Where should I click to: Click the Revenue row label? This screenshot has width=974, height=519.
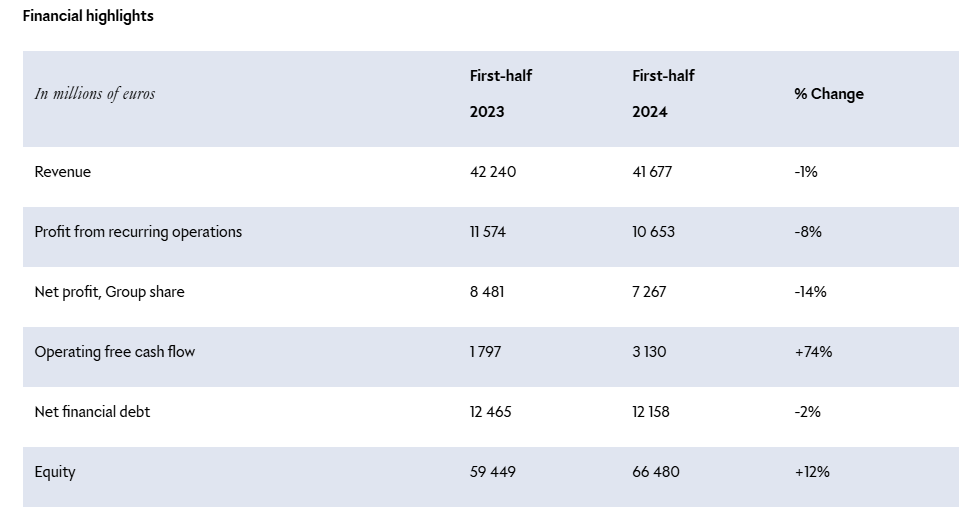[62, 172]
